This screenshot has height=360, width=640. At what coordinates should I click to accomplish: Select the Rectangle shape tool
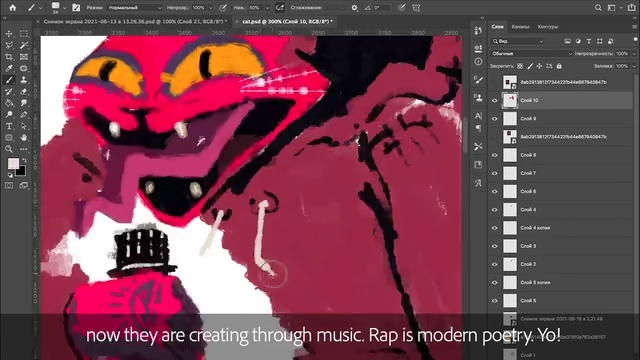coord(9,138)
